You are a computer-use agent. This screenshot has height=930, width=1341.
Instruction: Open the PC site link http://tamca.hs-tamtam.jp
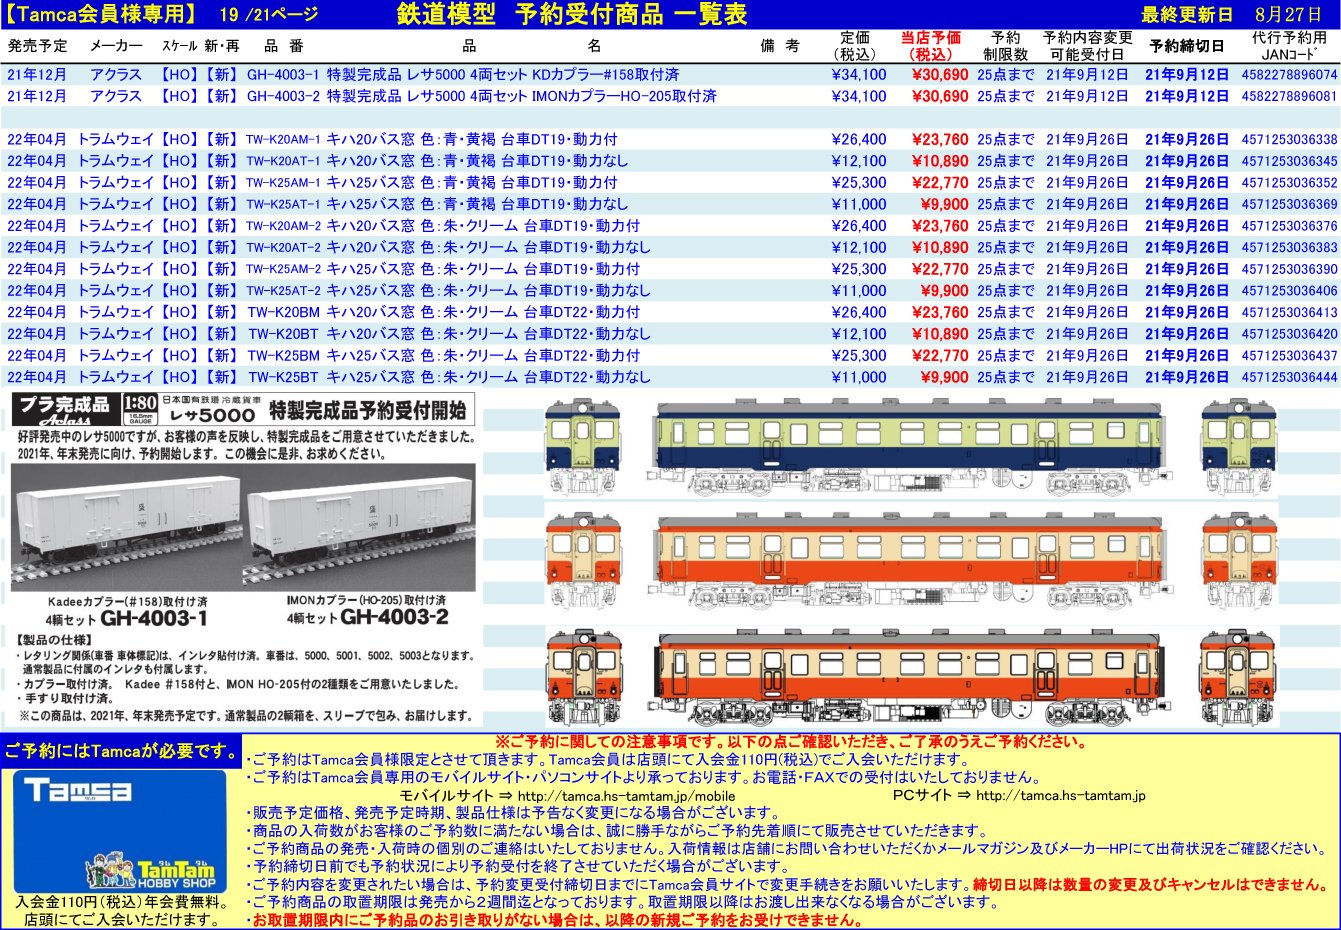point(1060,796)
